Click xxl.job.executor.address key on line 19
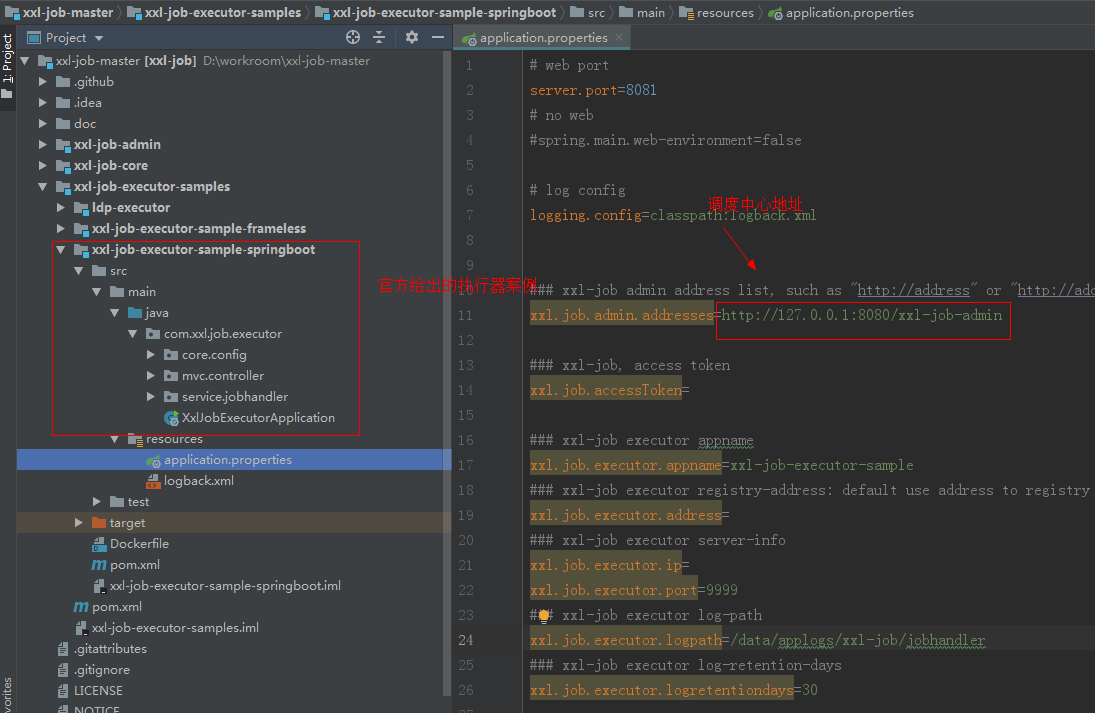This screenshot has height=713, width=1095. click(x=626, y=515)
